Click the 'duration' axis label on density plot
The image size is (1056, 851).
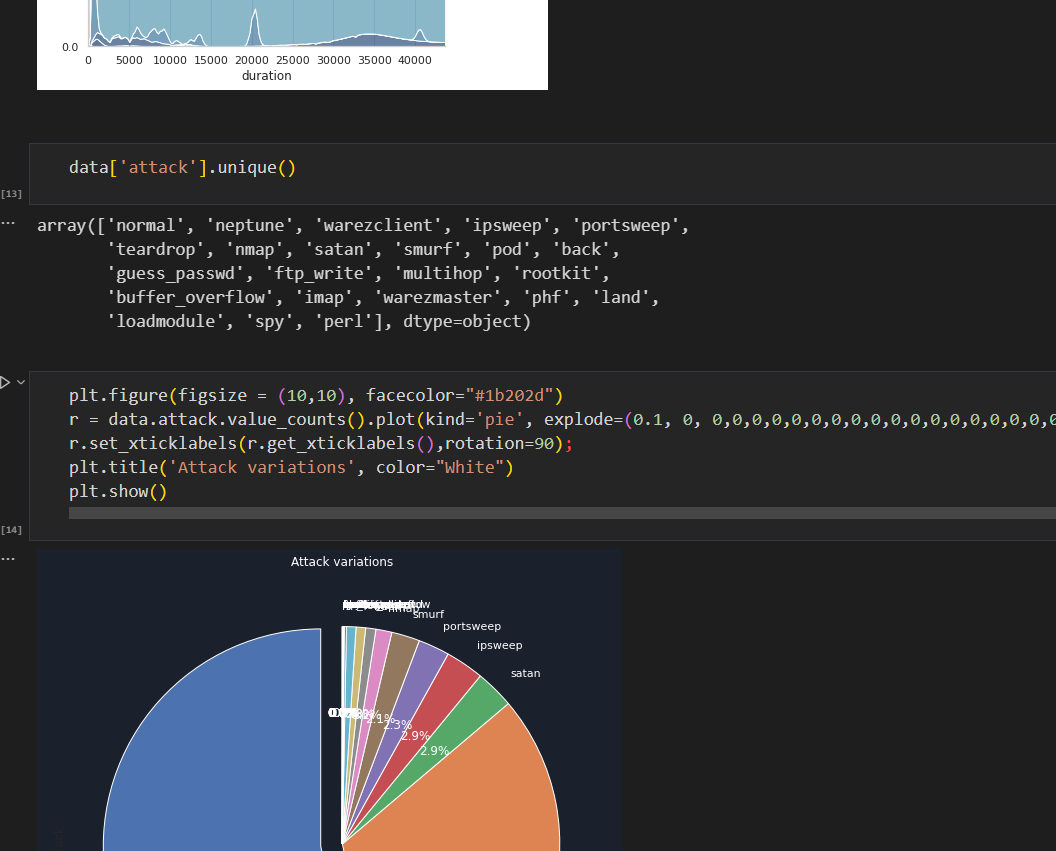point(267,75)
